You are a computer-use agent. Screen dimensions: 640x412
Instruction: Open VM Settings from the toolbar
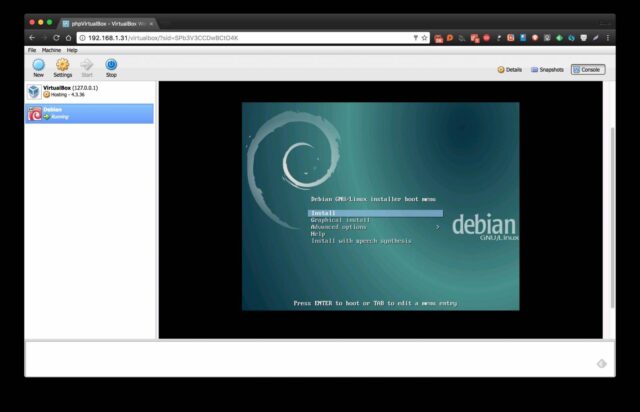[62, 67]
